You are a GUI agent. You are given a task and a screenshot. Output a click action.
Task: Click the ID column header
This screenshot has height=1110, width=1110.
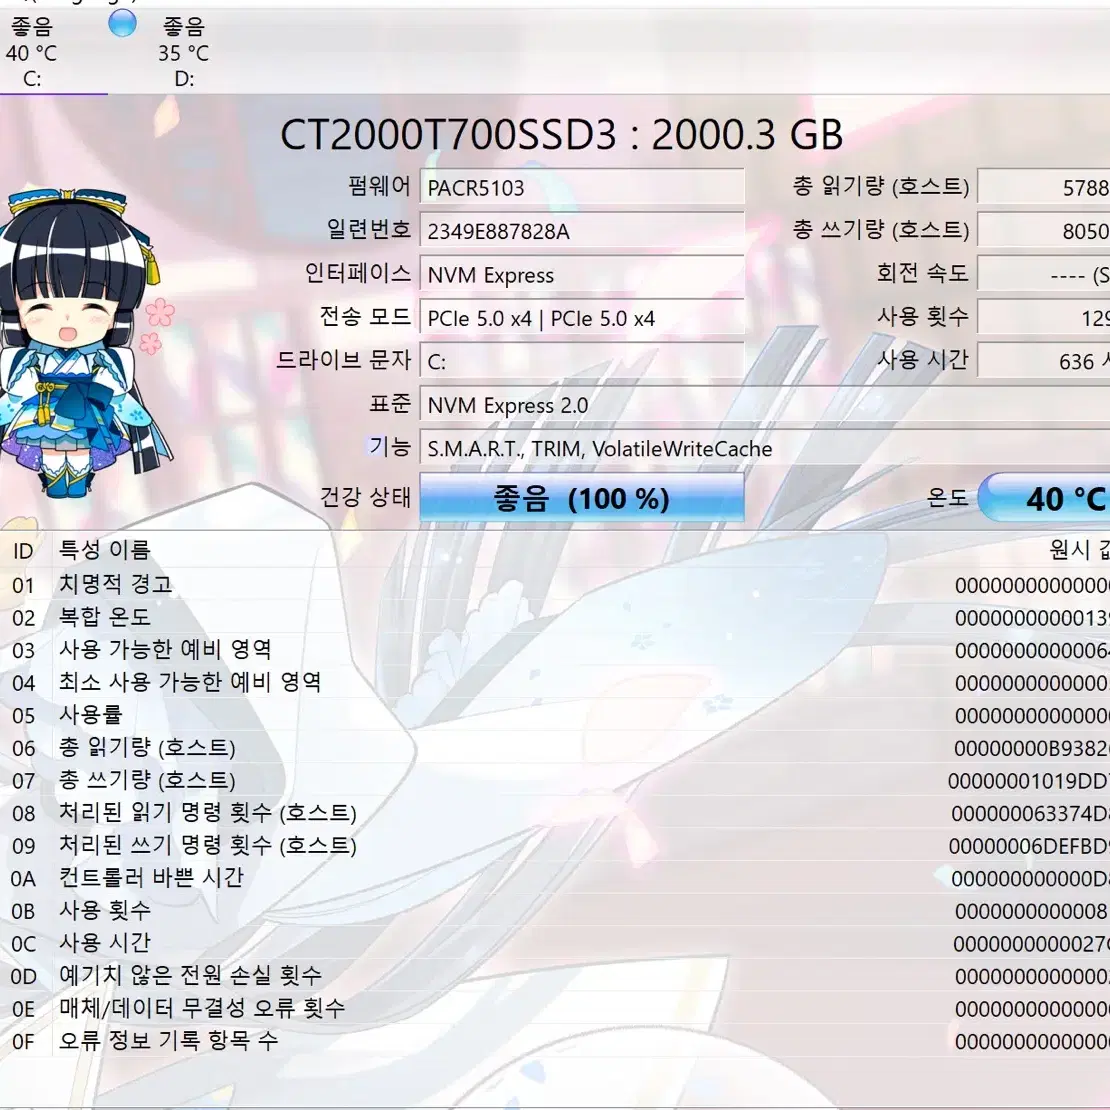23,550
